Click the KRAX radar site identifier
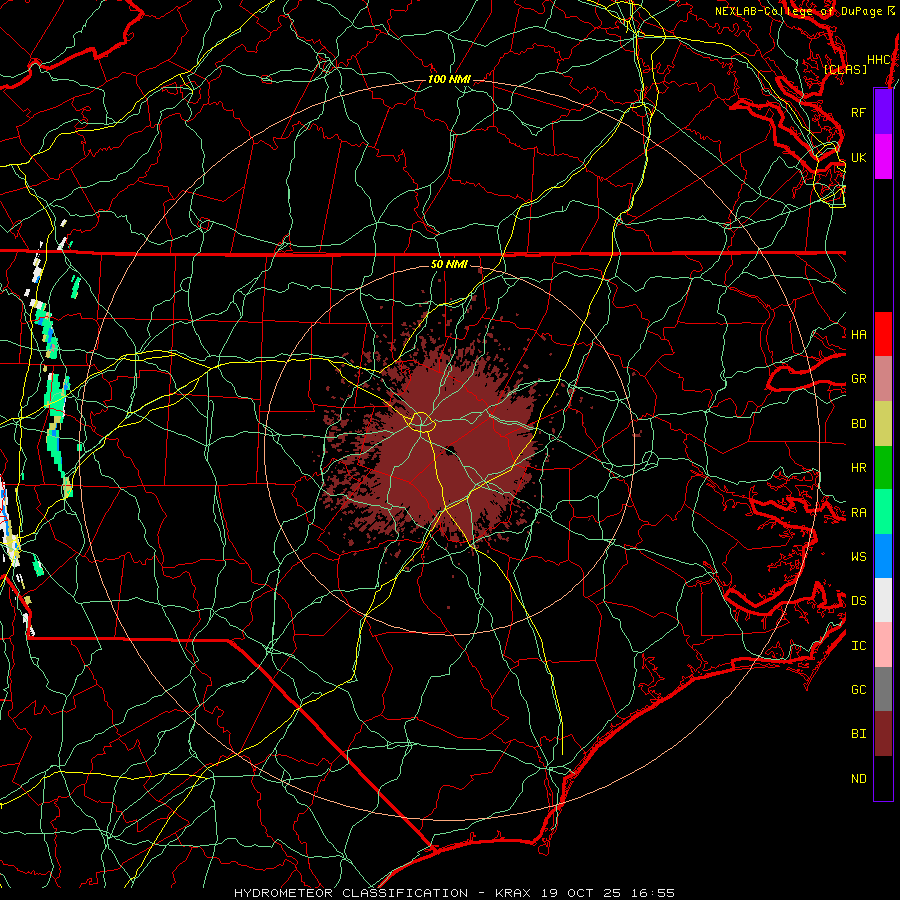900x900 pixels. pos(513,893)
